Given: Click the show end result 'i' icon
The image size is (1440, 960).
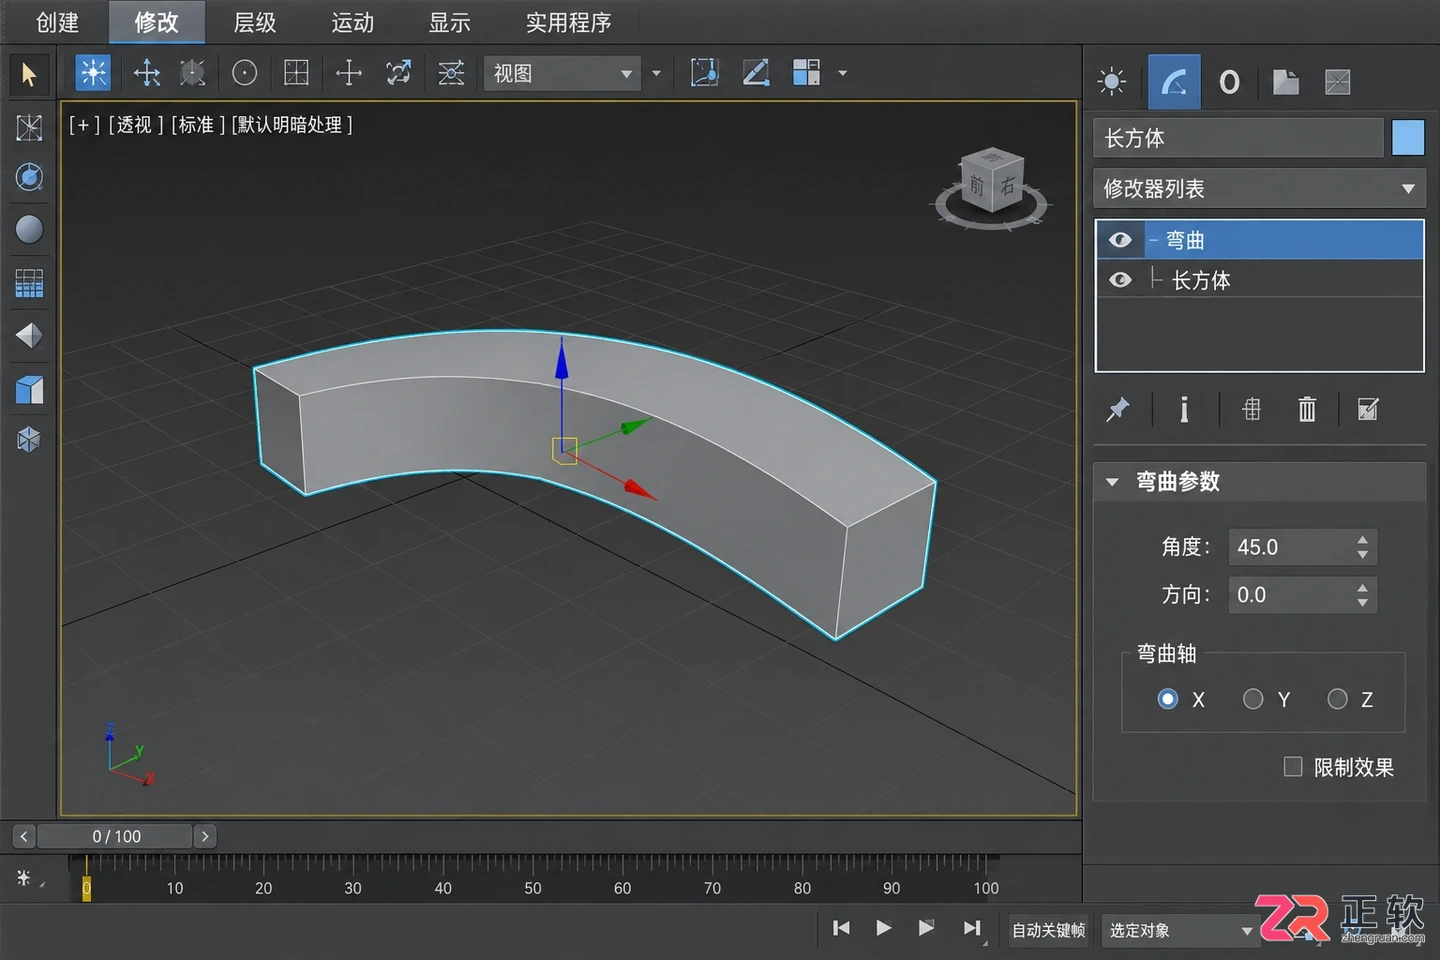Looking at the screenshot, I should tap(1184, 409).
